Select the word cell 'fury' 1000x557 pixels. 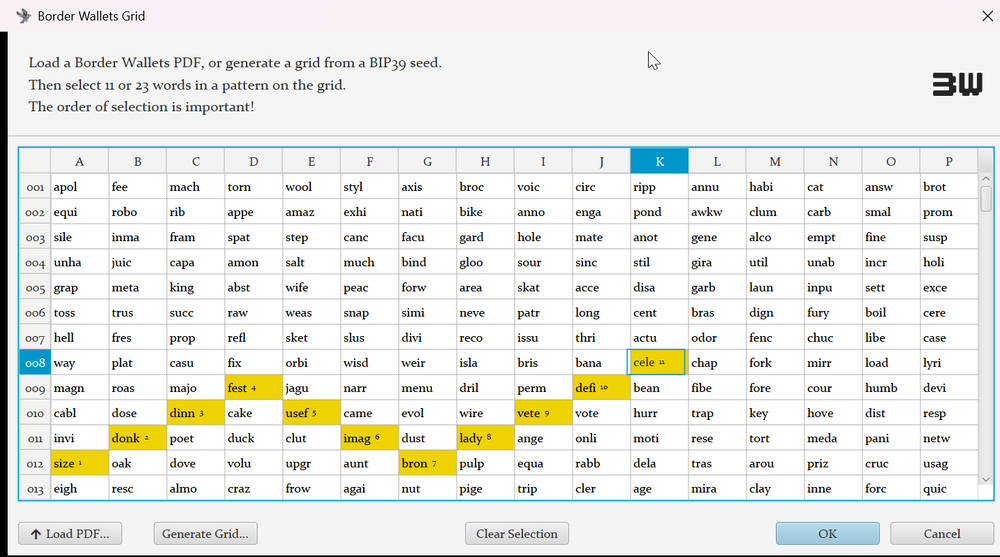(833, 313)
